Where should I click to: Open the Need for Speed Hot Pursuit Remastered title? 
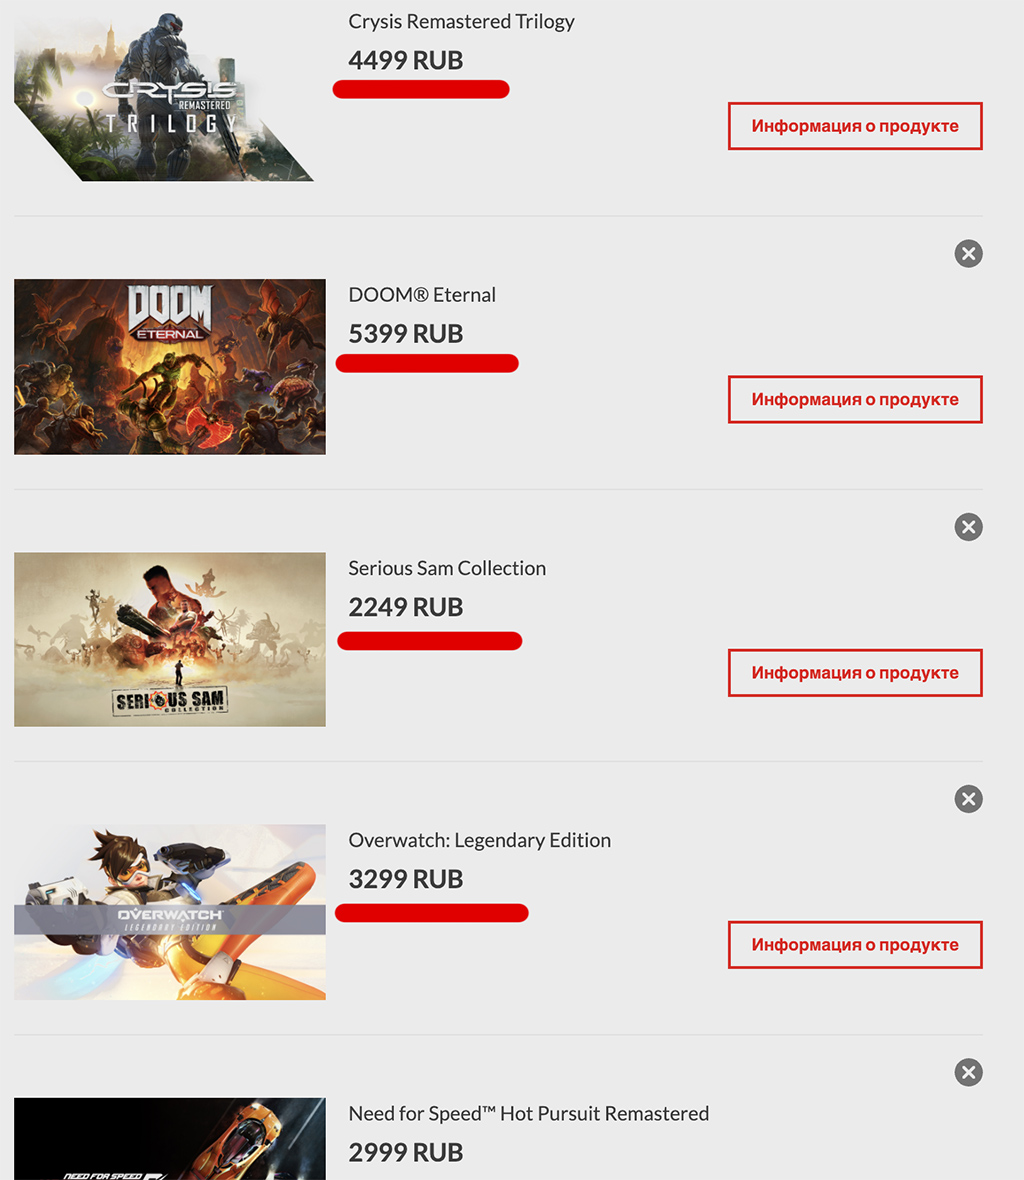(x=528, y=1114)
